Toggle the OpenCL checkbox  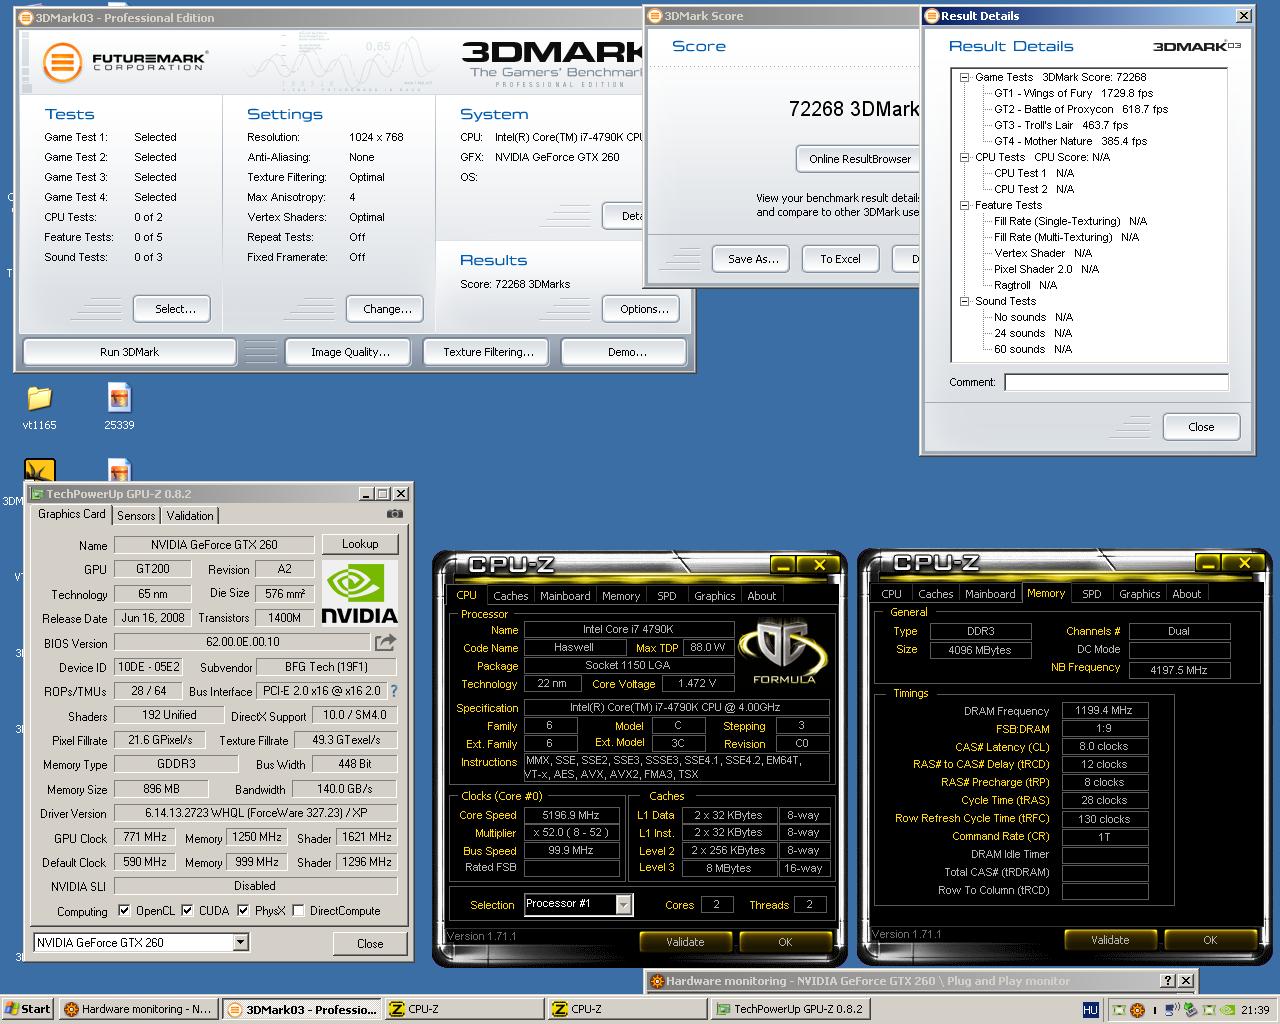click(124, 910)
